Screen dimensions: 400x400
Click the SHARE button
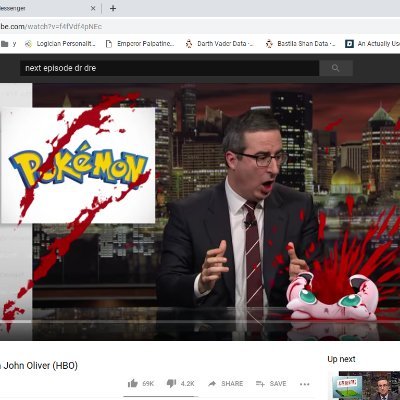[226, 384]
